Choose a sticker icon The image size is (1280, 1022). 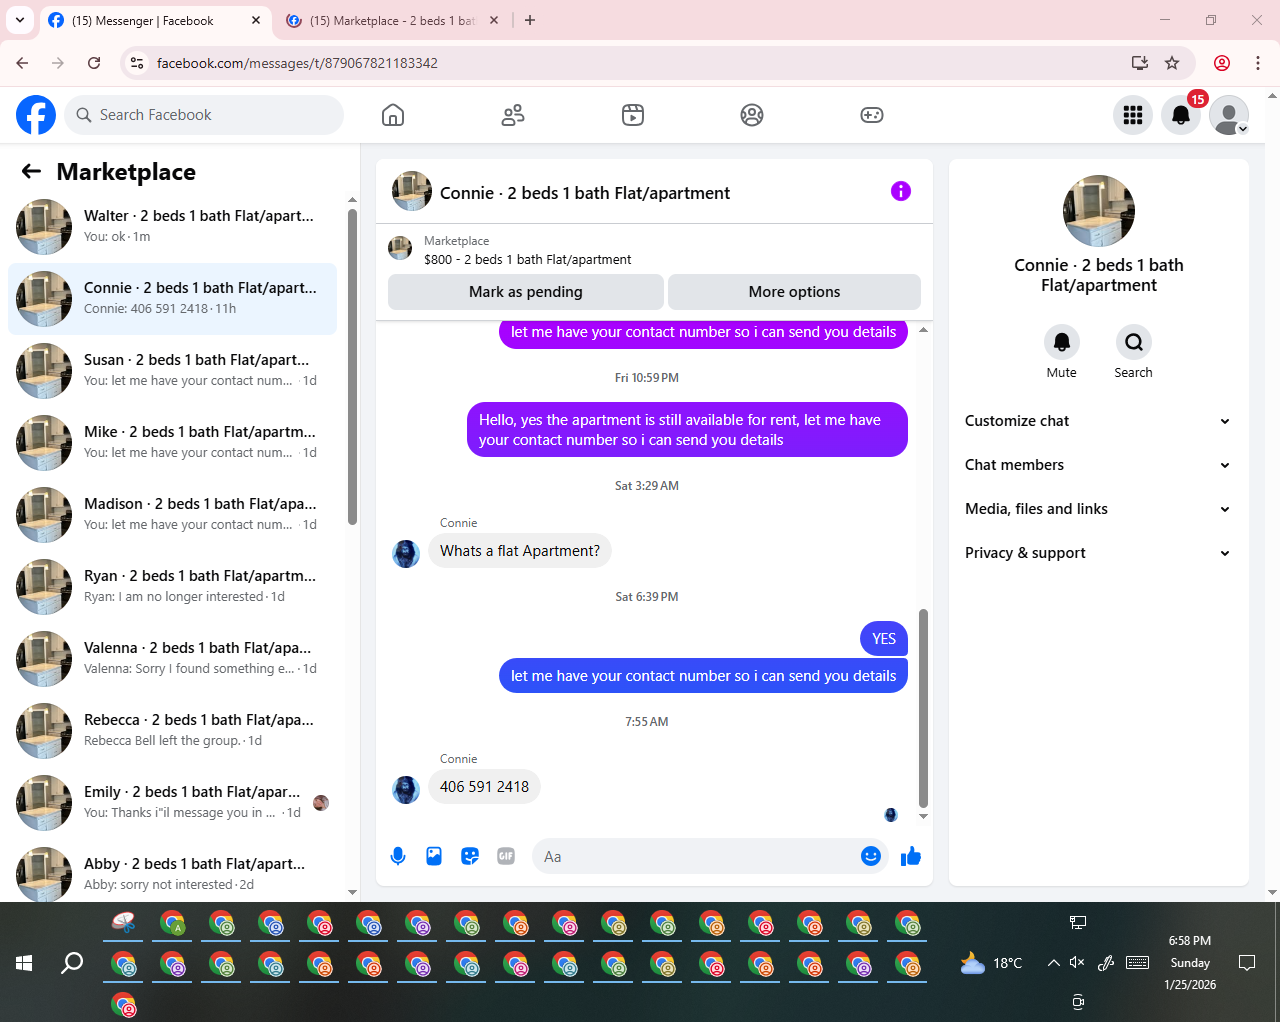[470, 856]
